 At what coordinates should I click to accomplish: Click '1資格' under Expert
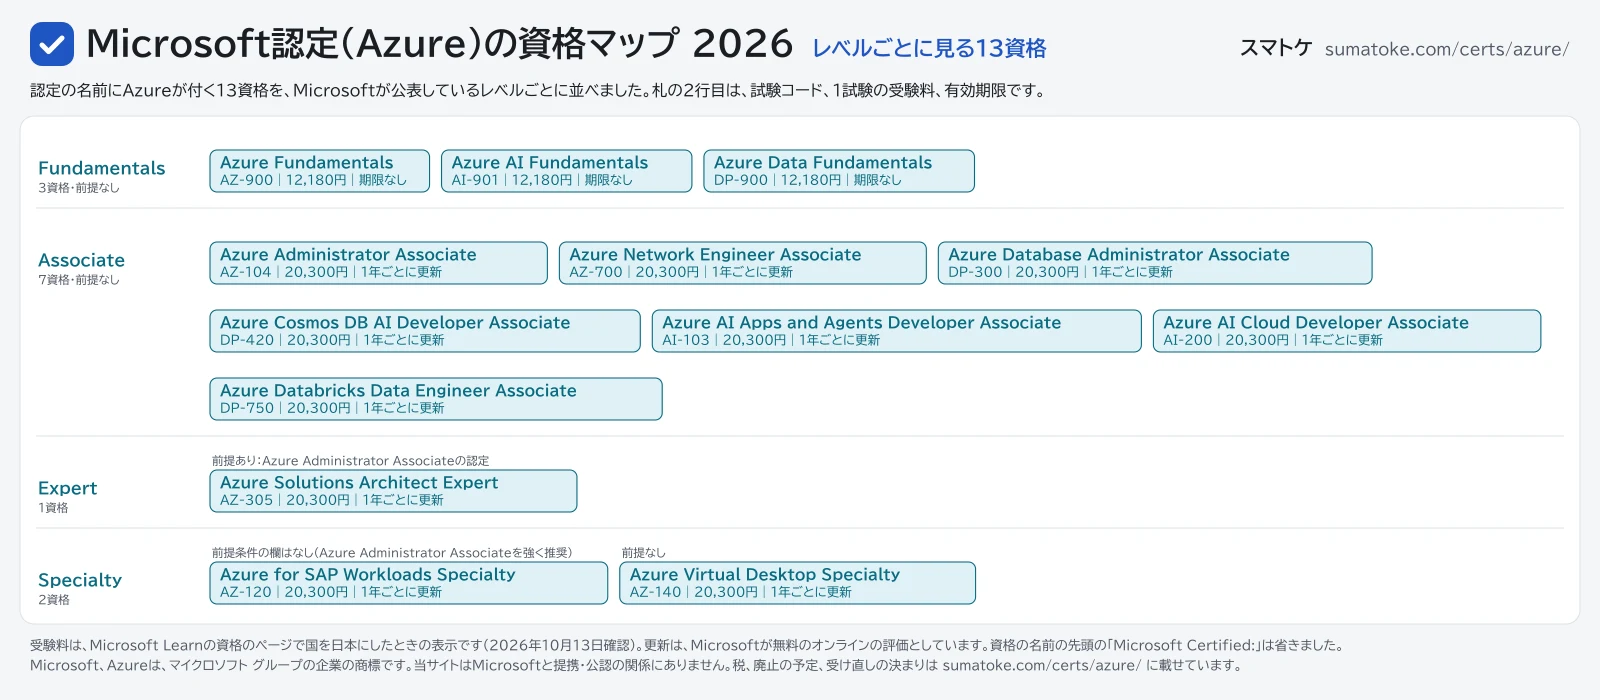coord(53,508)
